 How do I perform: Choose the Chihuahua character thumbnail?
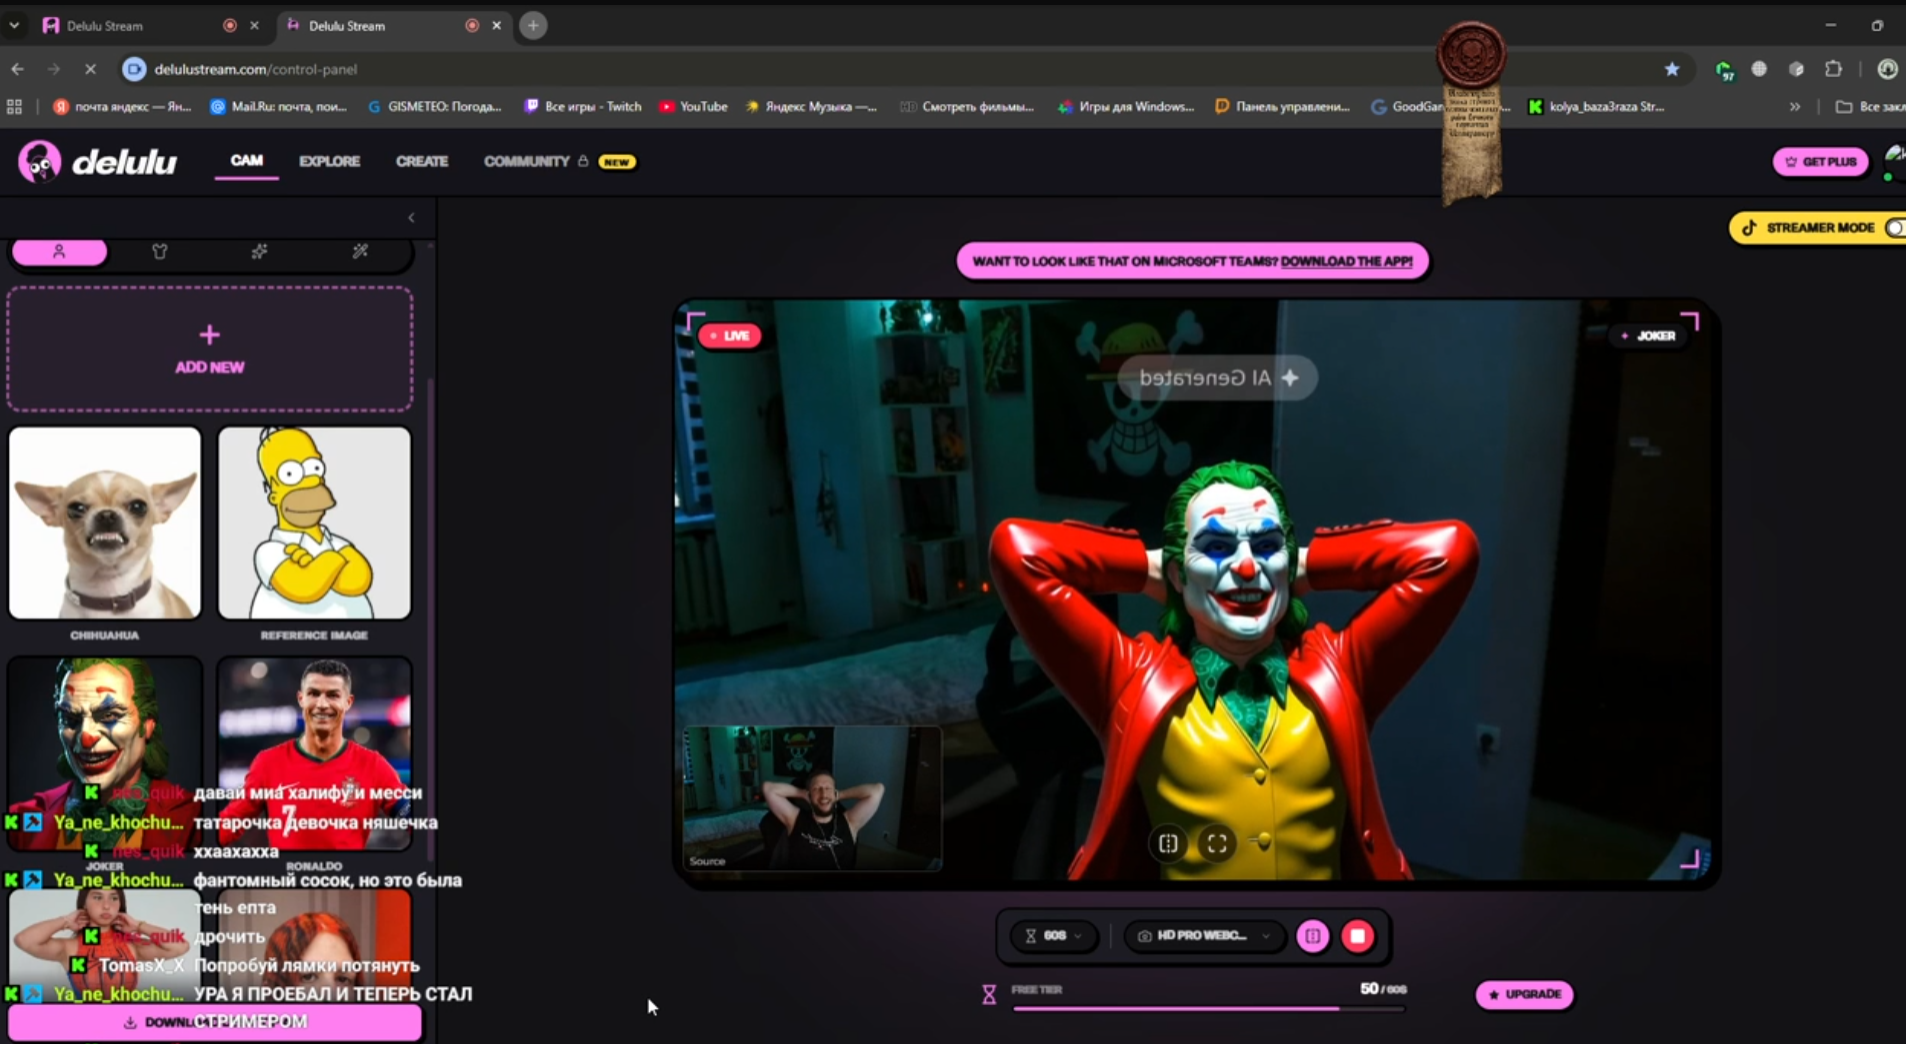click(x=105, y=523)
